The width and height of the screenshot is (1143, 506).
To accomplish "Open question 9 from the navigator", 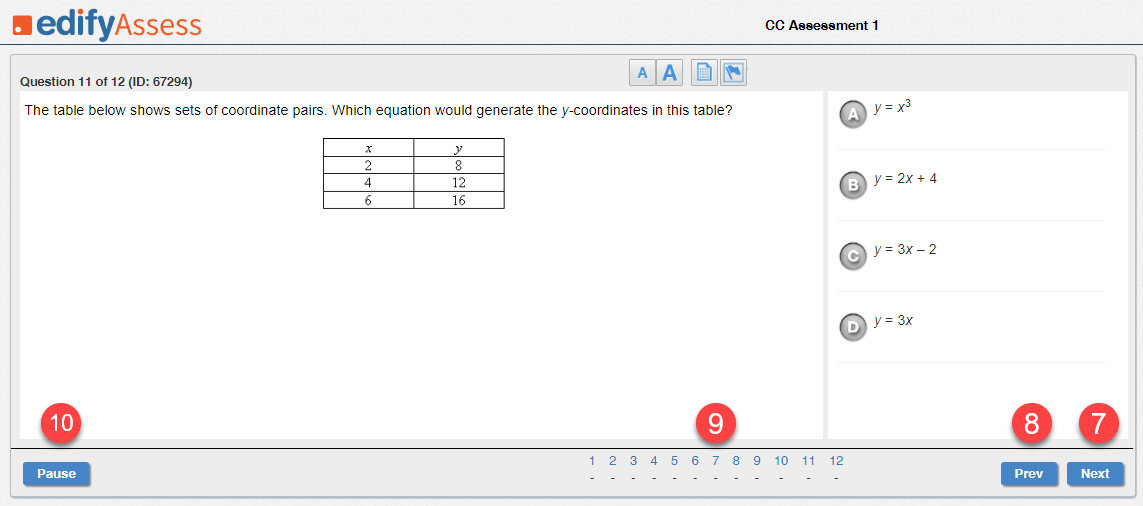I will tap(757, 461).
